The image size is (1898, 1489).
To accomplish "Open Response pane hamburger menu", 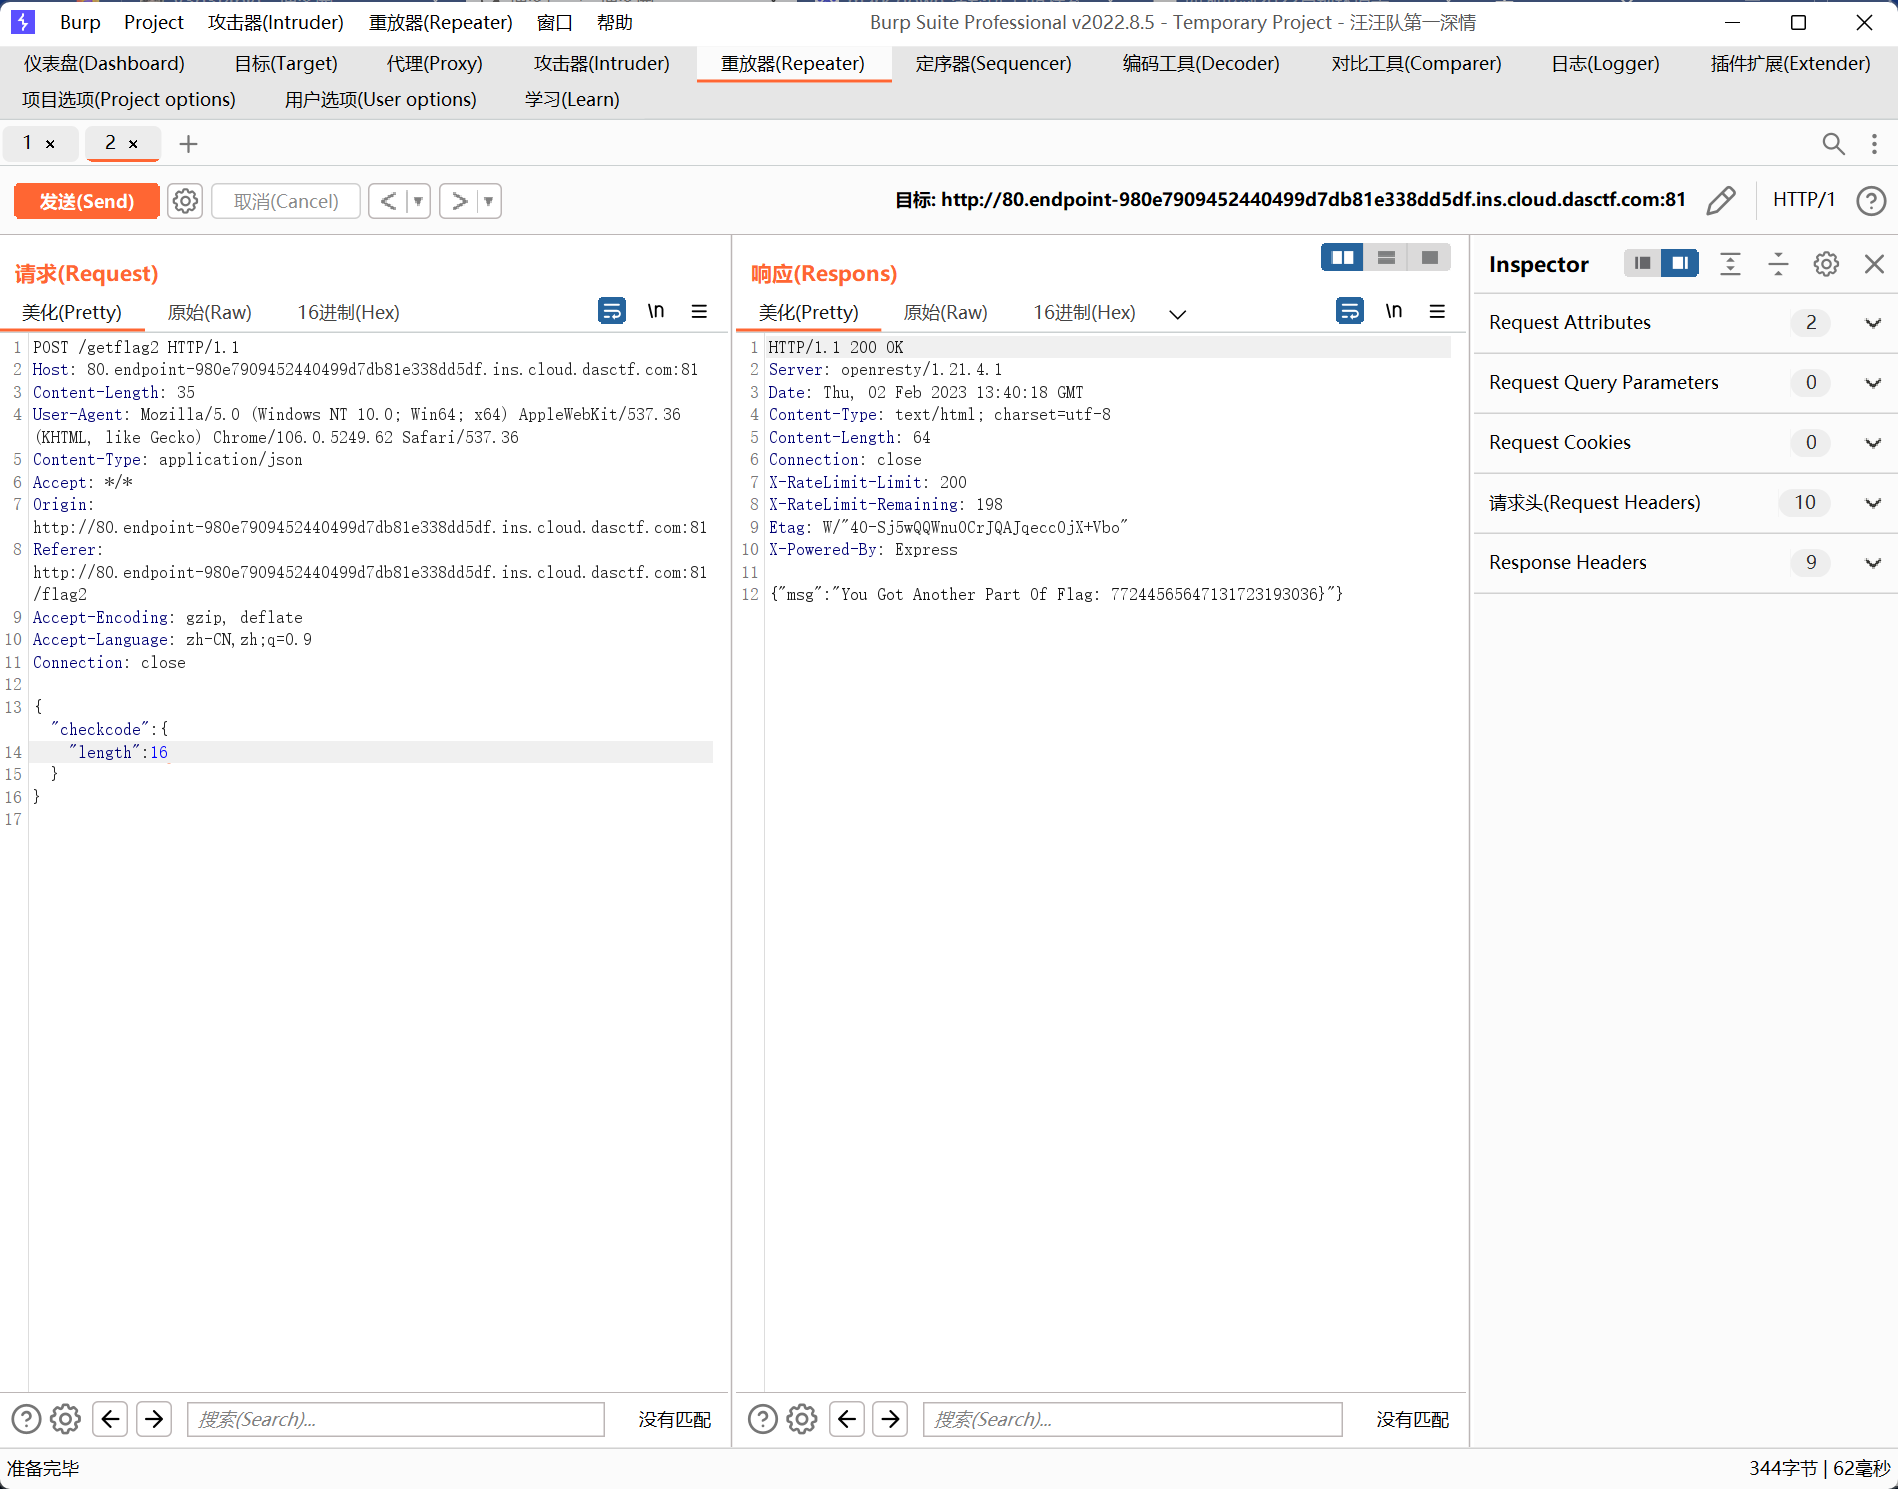I will (x=1437, y=311).
